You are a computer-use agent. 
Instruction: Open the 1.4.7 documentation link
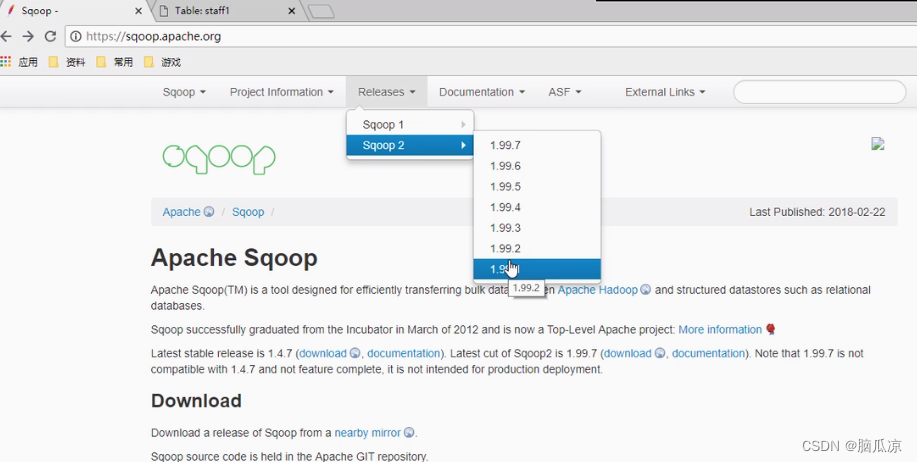[x=403, y=353]
